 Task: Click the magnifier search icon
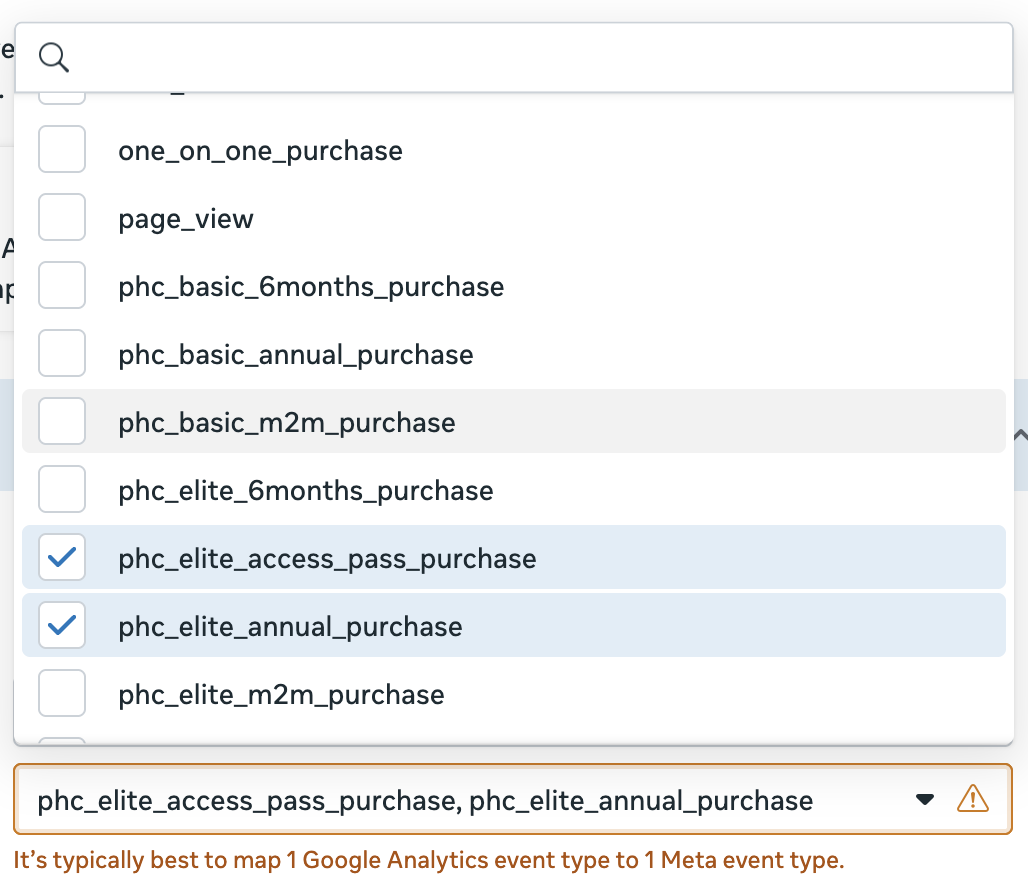(x=54, y=58)
